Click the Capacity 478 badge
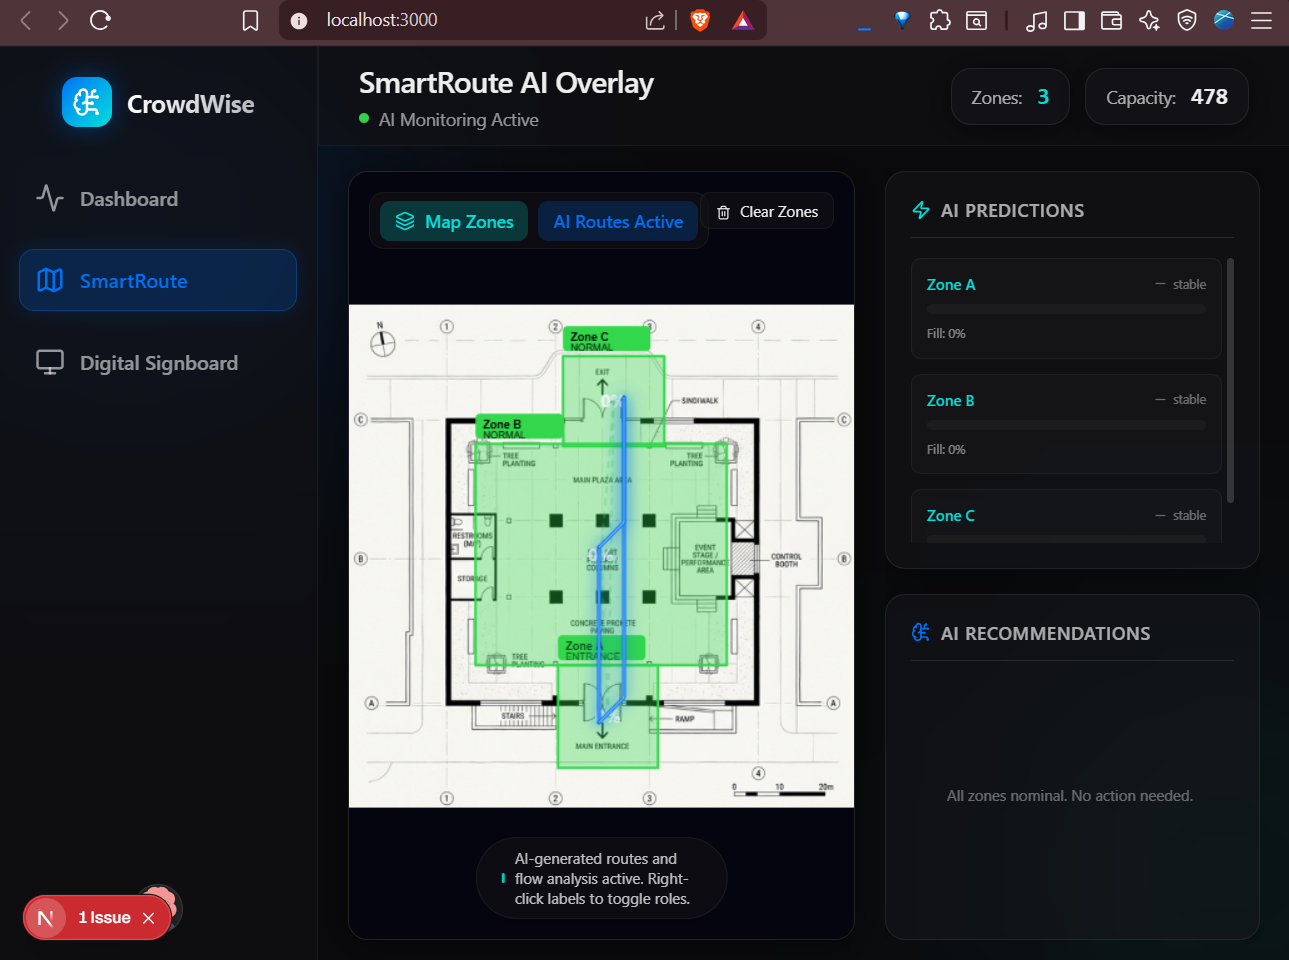Image resolution: width=1289 pixels, height=960 pixels. point(1166,97)
